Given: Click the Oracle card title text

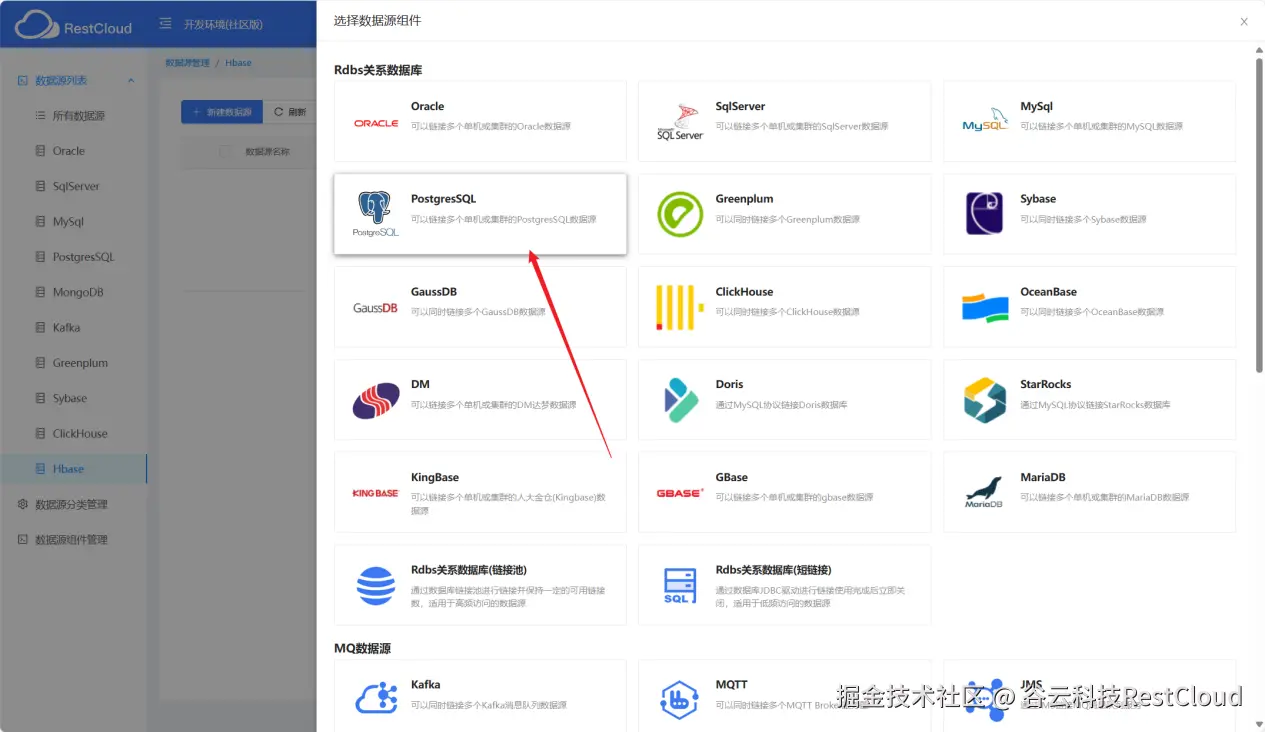Looking at the screenshot, I should (427, 106).
